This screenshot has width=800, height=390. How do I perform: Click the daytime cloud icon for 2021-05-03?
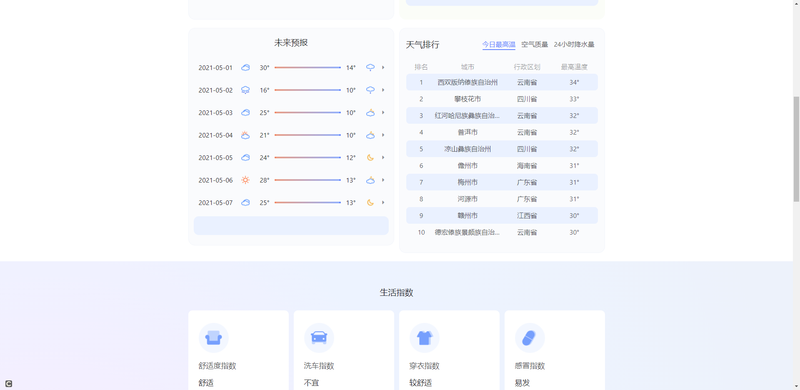[x=245, y=112]
